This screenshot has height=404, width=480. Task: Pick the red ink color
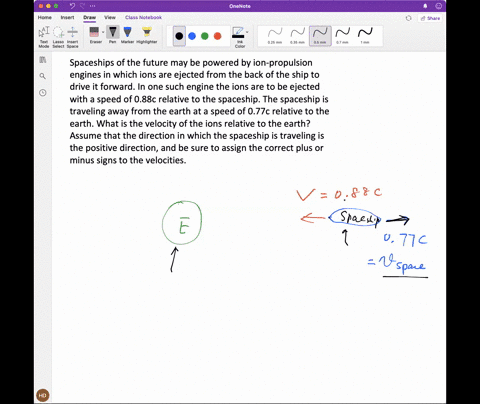218,36
